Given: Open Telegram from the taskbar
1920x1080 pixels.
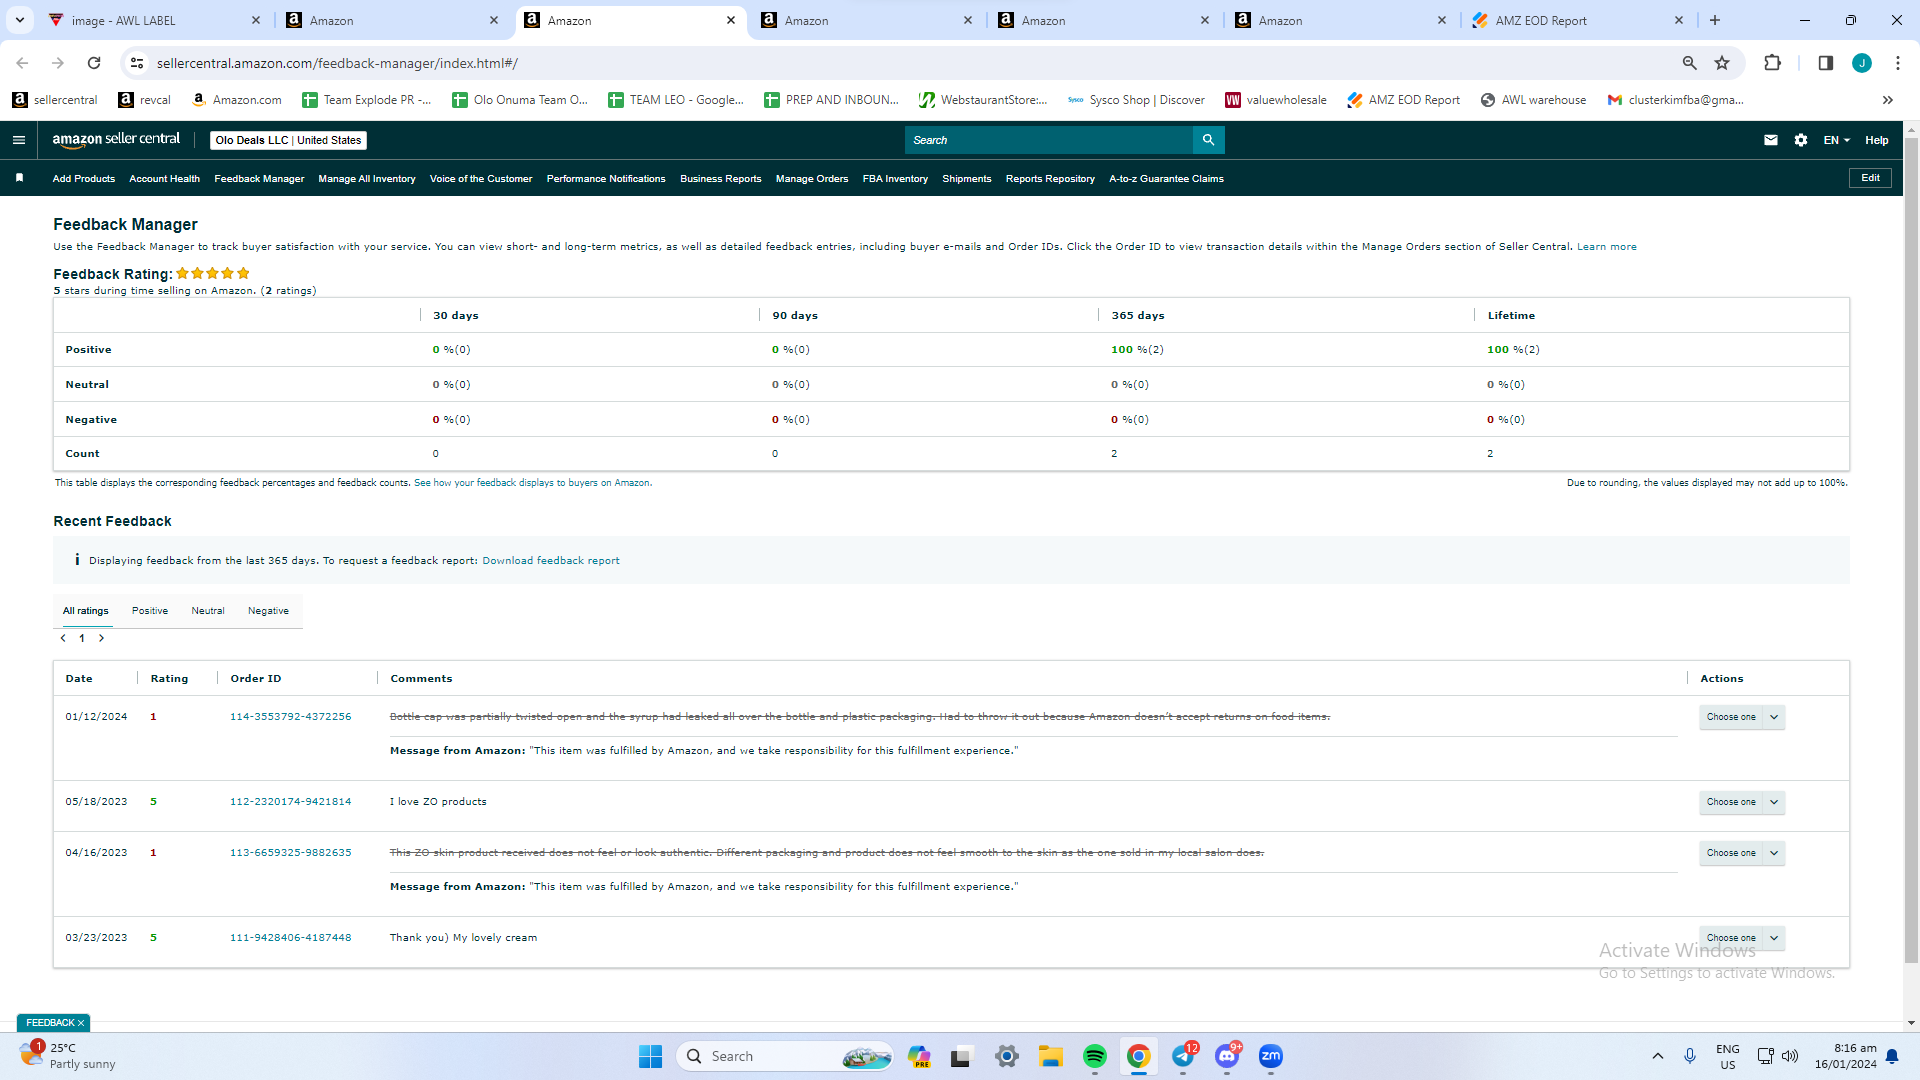Looking at the screenshot, I should pyautogui.click(x=1183, y=1056).
